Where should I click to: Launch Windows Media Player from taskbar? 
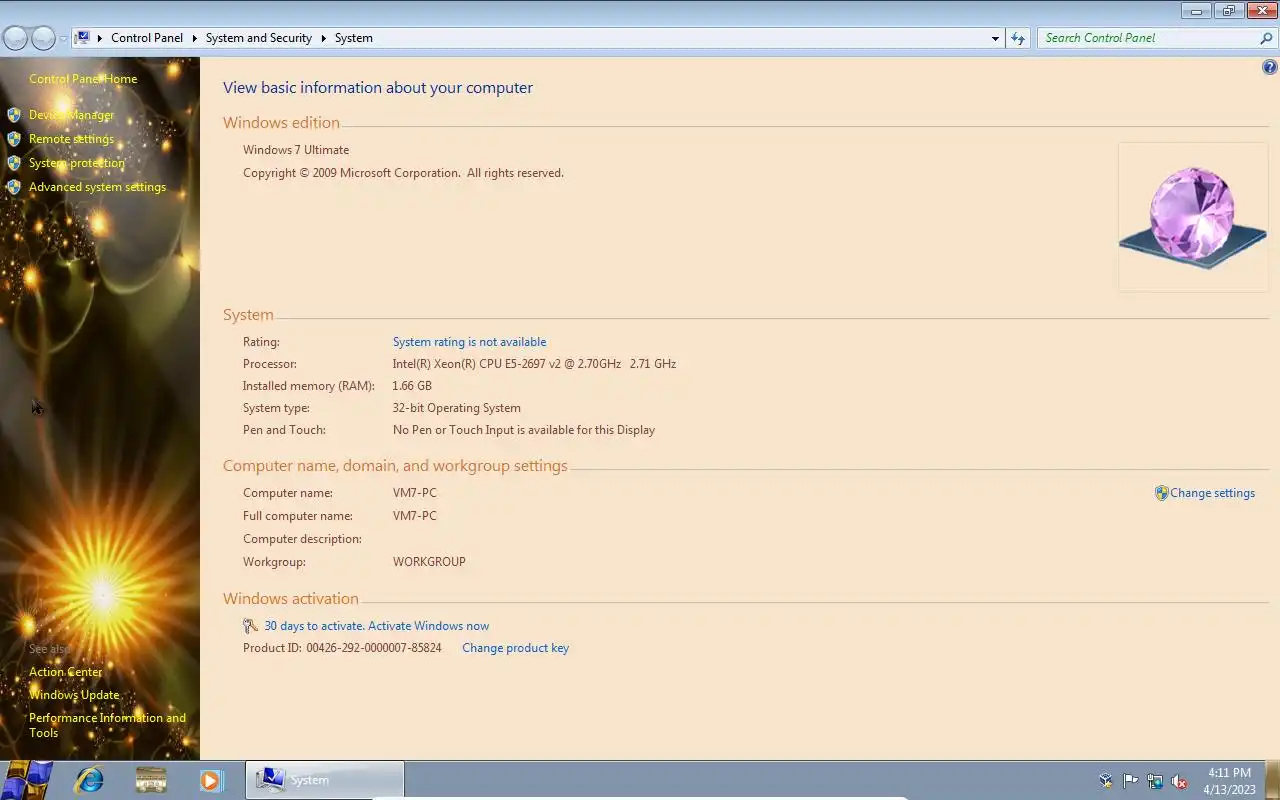(211, 780)
